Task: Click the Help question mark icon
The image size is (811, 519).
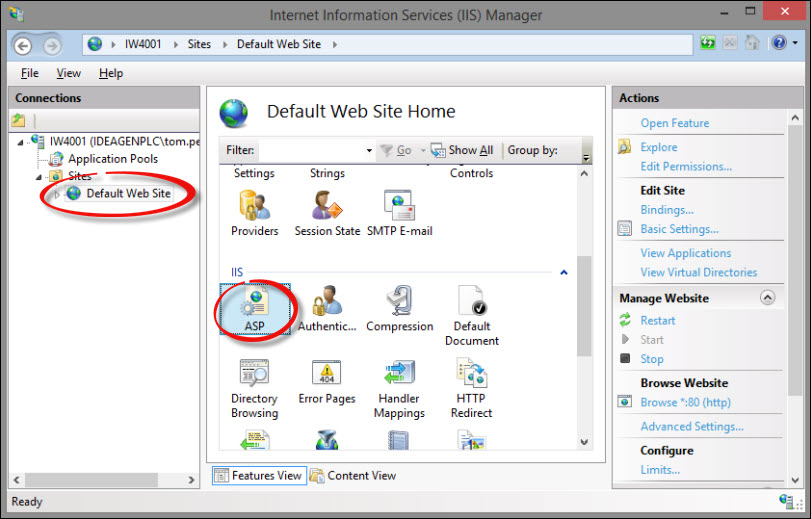Action: 778,42
